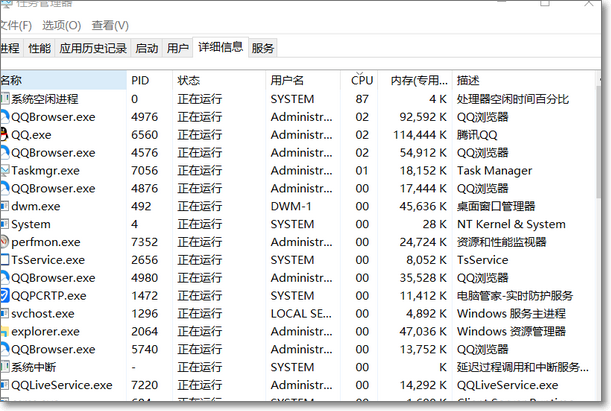Click the CPU value 87
This screenshot has height=411, width=611.
click(362, 99)
